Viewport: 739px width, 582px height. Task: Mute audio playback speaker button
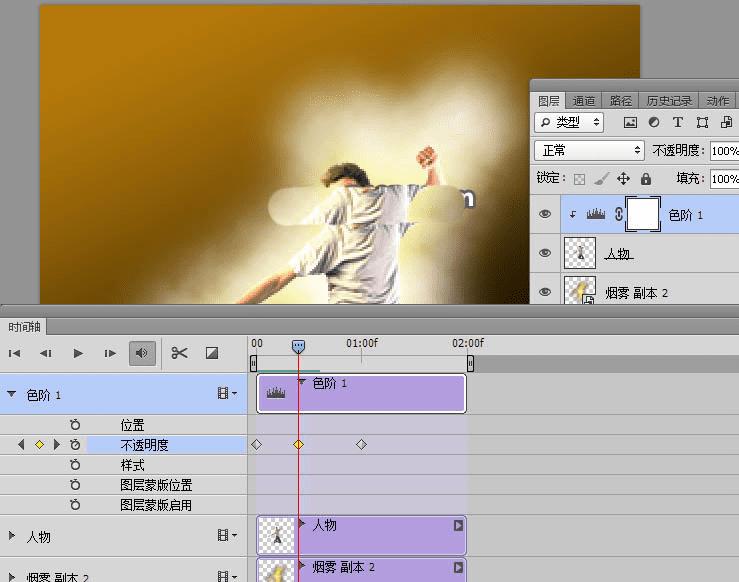tap(142, 353)
